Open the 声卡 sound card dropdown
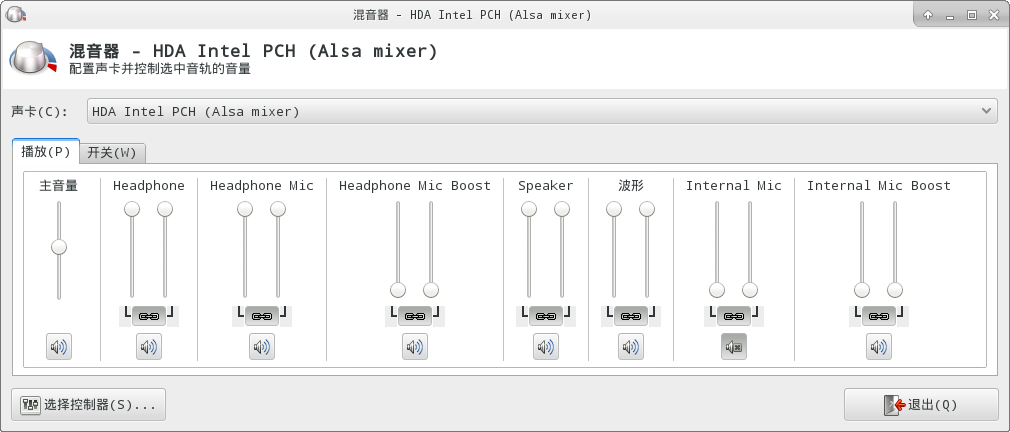Viewport: 1010px width, 432px height. click(x=542, y=111)
